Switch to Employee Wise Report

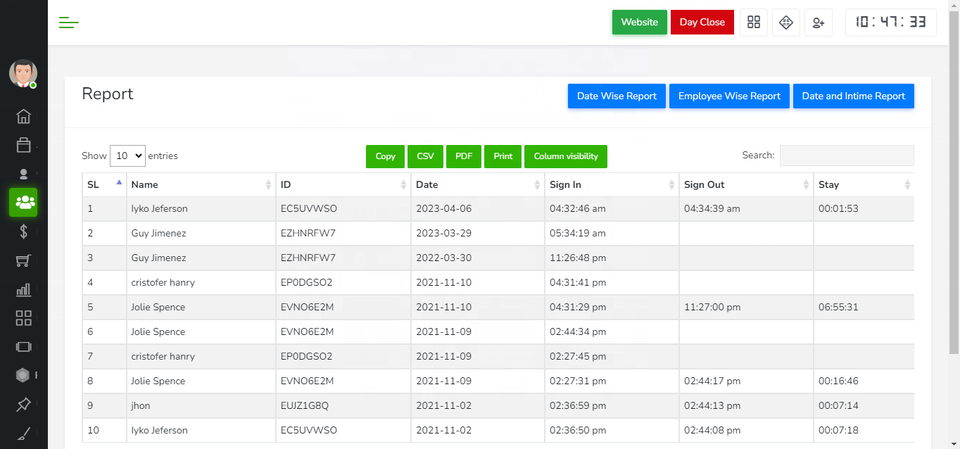click(x=729, y=96)
